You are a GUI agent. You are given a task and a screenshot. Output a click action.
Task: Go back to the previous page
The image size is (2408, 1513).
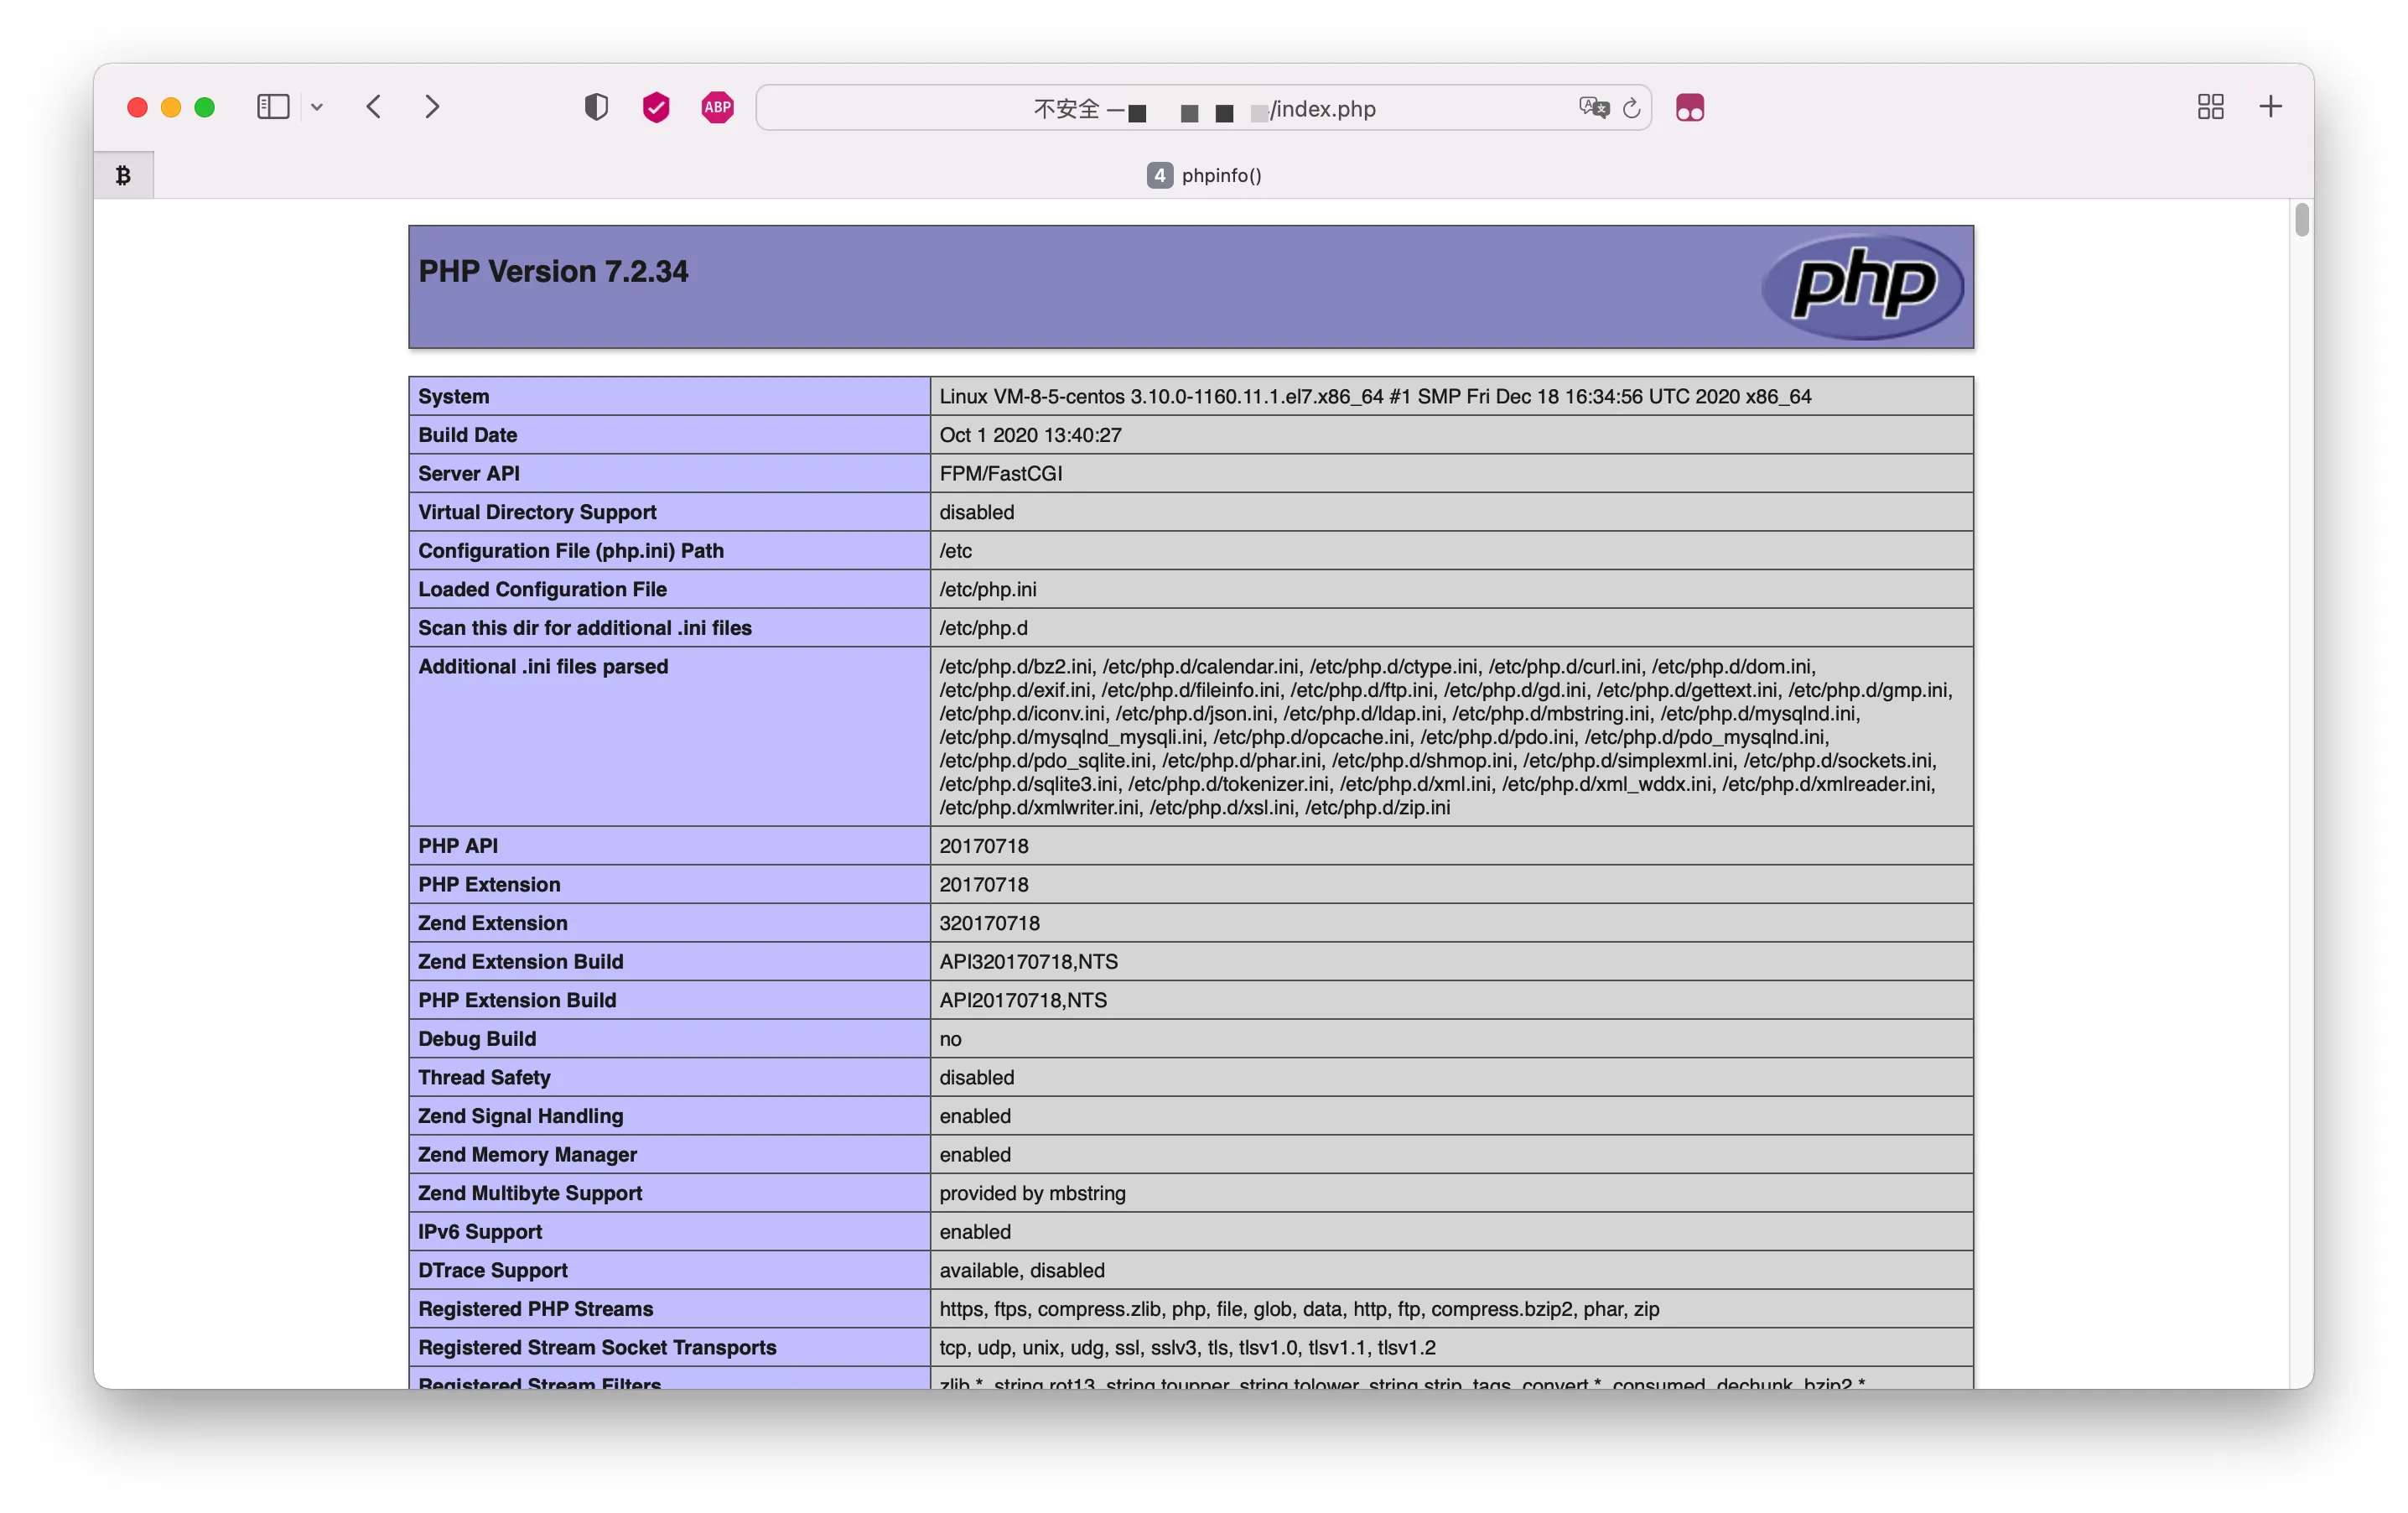[x=374, y=107]
